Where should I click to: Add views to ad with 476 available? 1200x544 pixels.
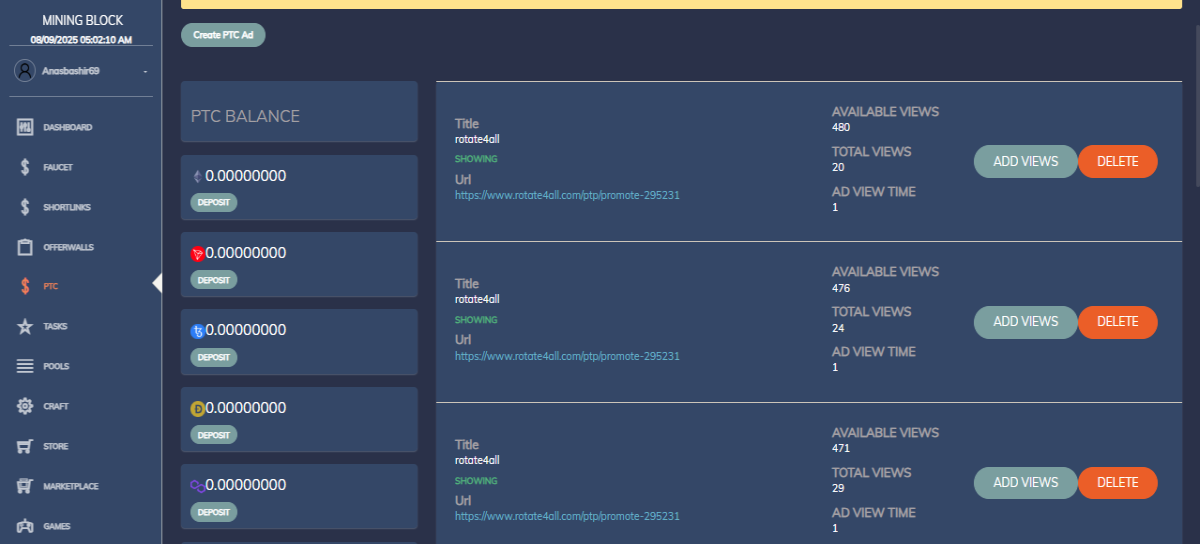pos(1025,322)
